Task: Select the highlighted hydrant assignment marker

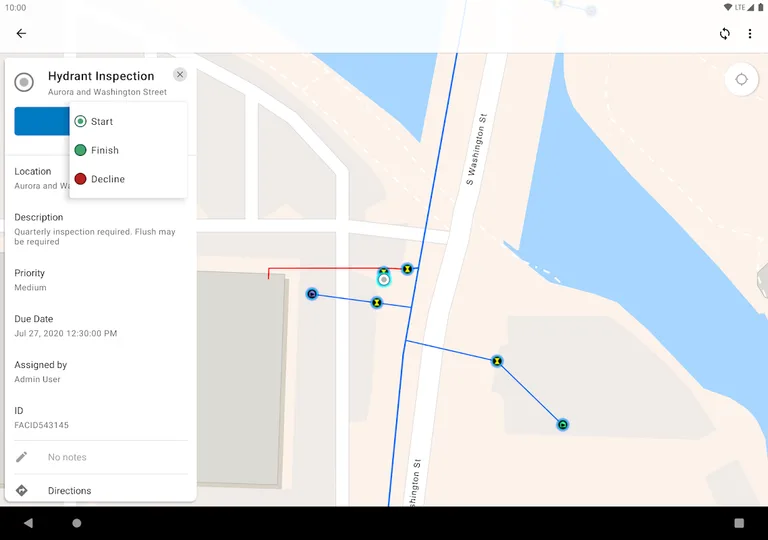Action: click(384, 280)
